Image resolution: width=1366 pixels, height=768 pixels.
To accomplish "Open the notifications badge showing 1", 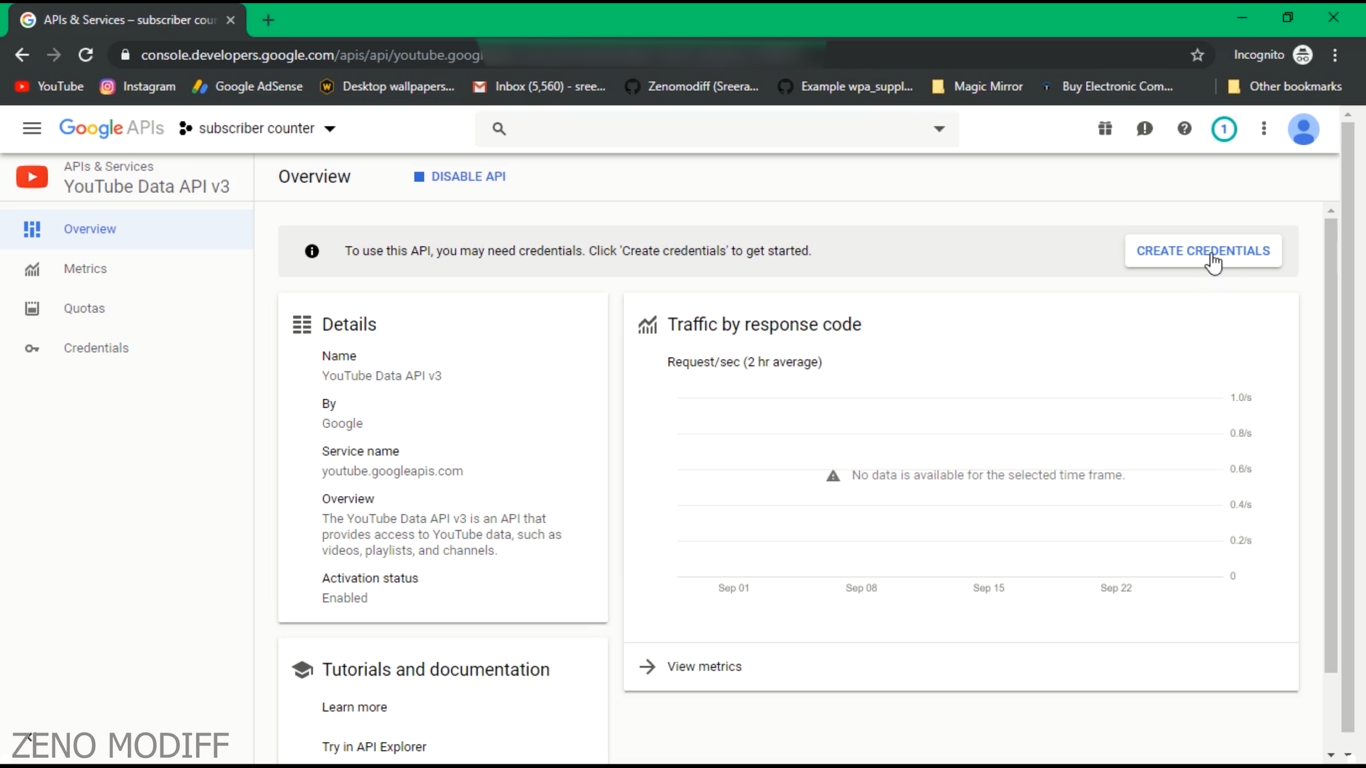I will coord(1224,129).
